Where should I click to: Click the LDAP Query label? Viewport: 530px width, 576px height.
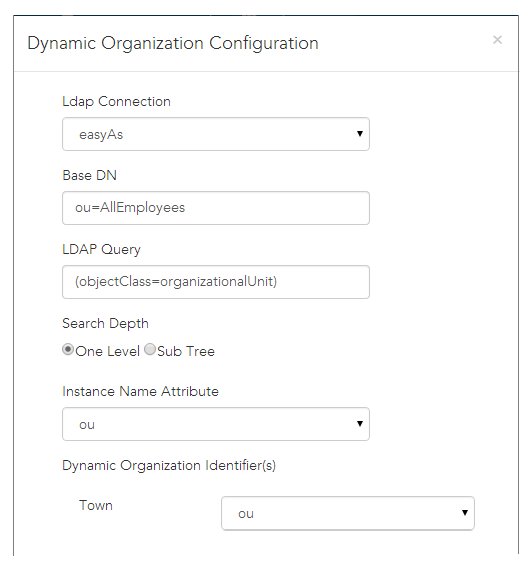[x=101, y=249]
